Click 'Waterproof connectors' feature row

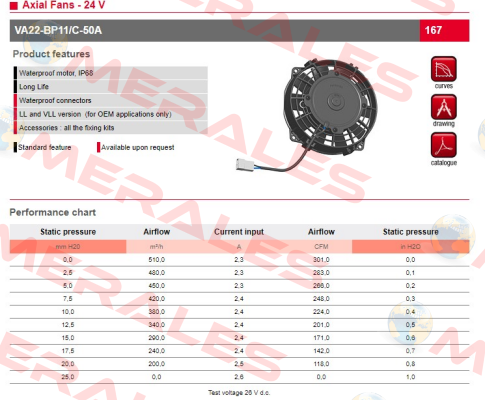click(111, 100)
